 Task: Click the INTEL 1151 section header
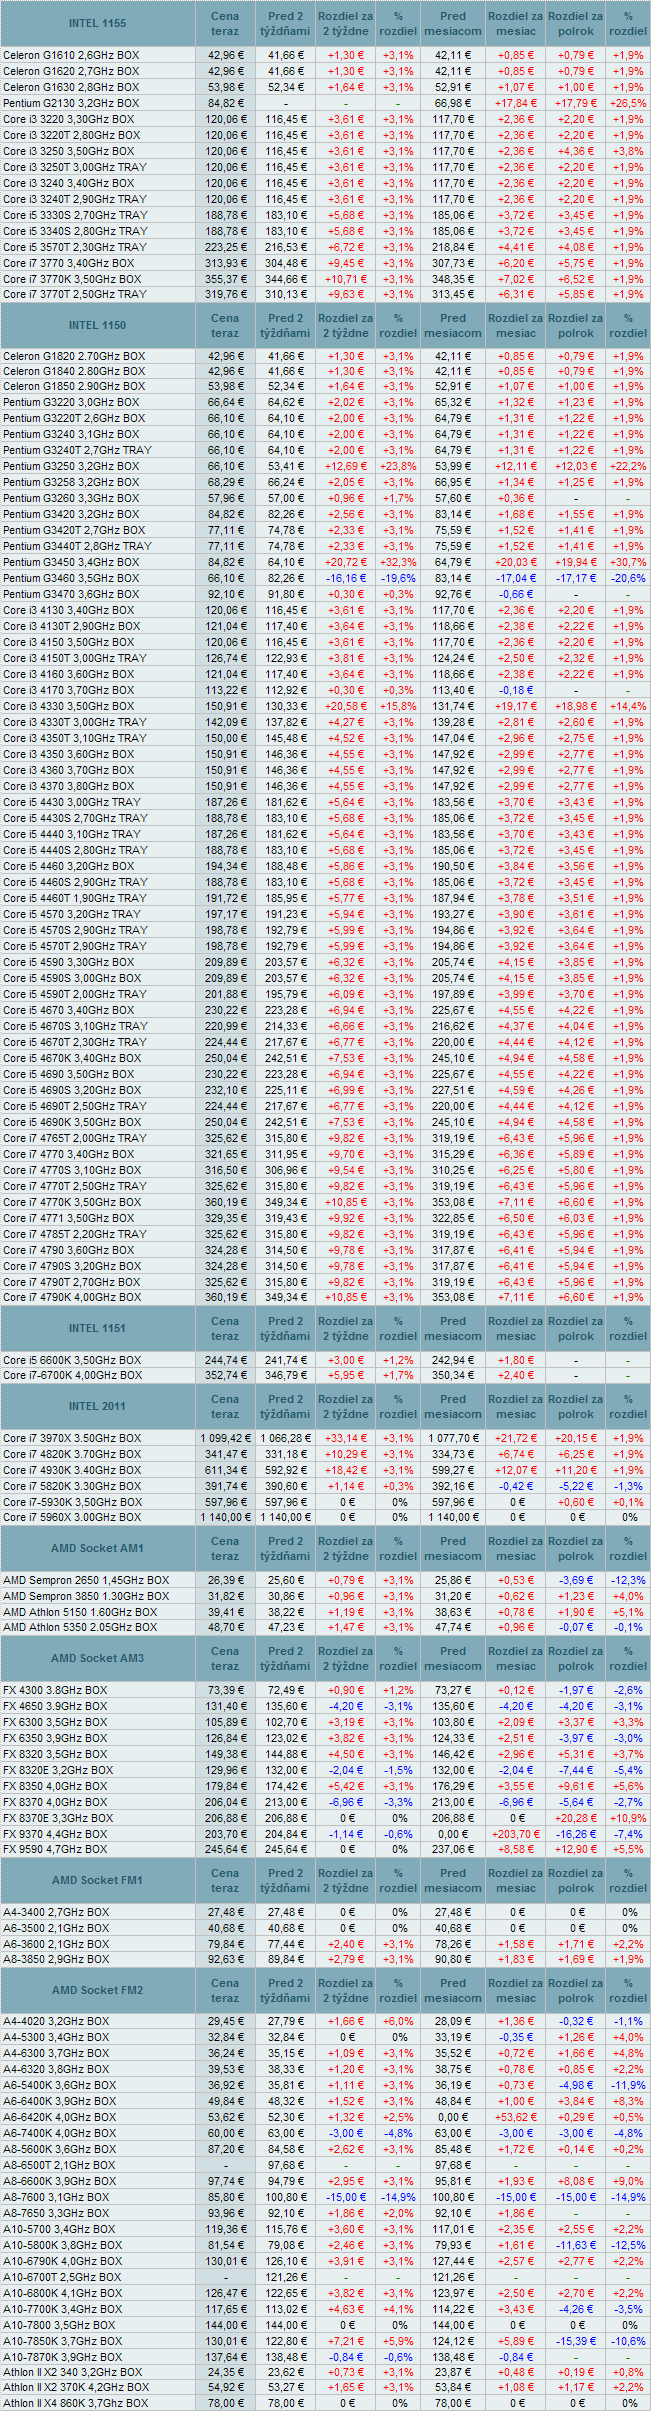(97, 1328)
